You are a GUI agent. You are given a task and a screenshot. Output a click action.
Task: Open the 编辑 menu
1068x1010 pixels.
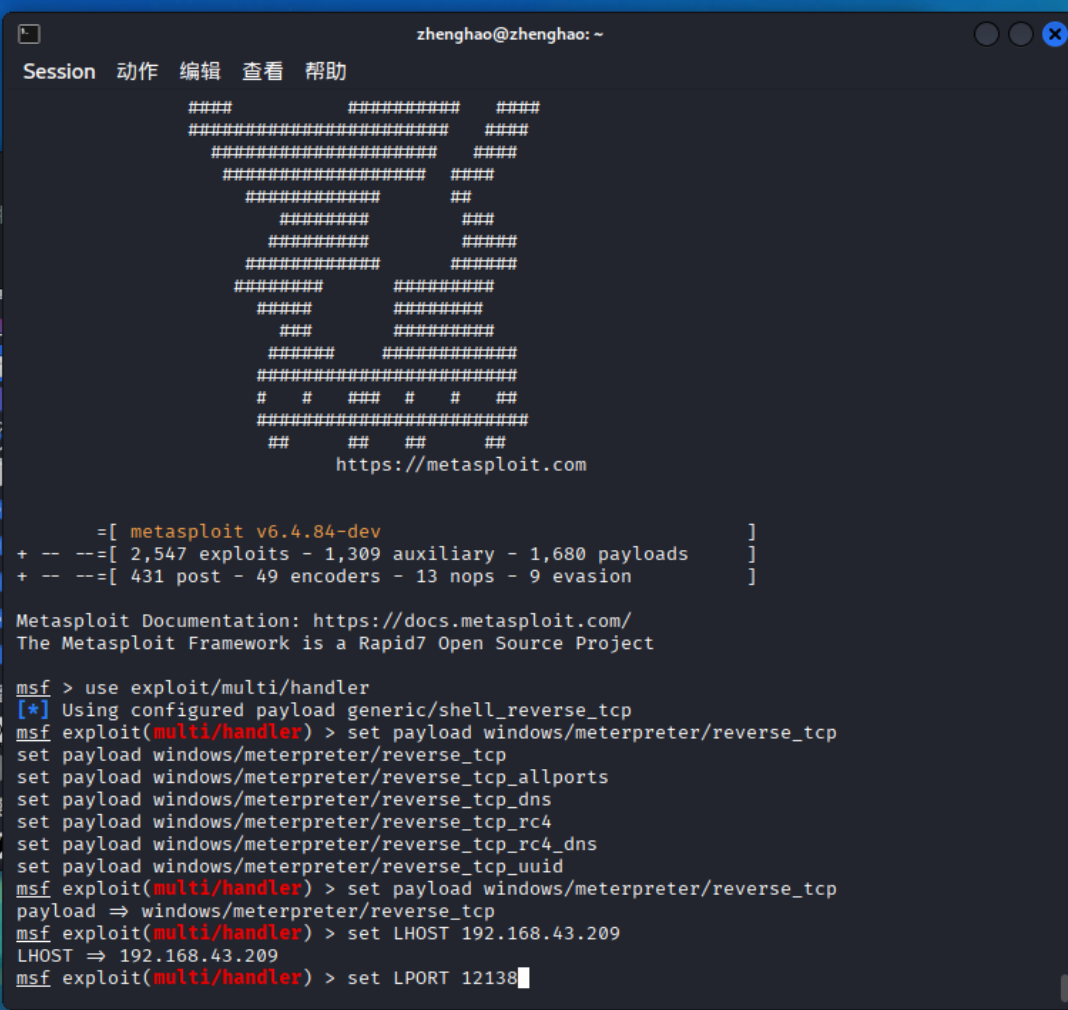(x=200, y=72)
